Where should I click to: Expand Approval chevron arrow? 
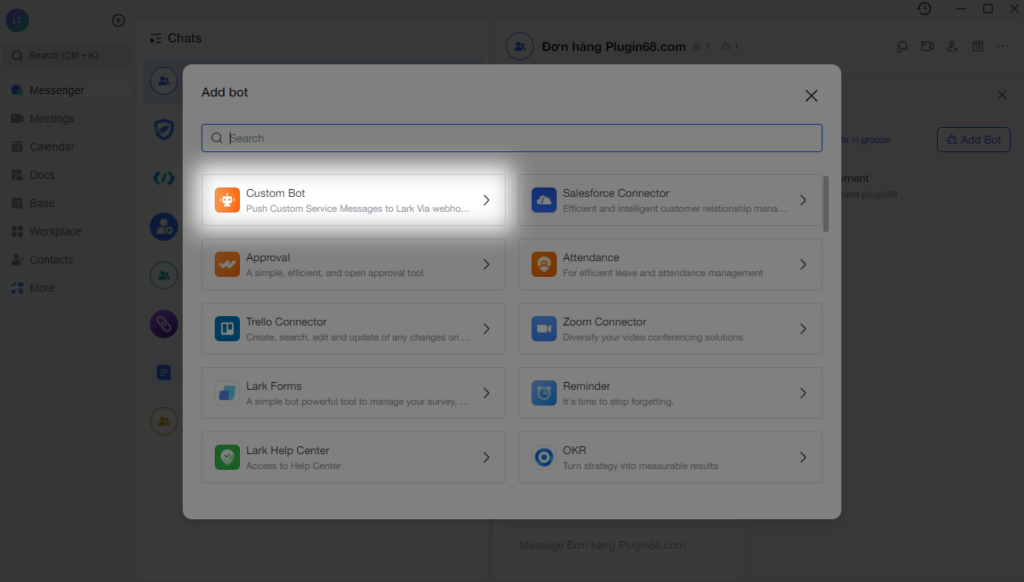[x=487, y=265]
